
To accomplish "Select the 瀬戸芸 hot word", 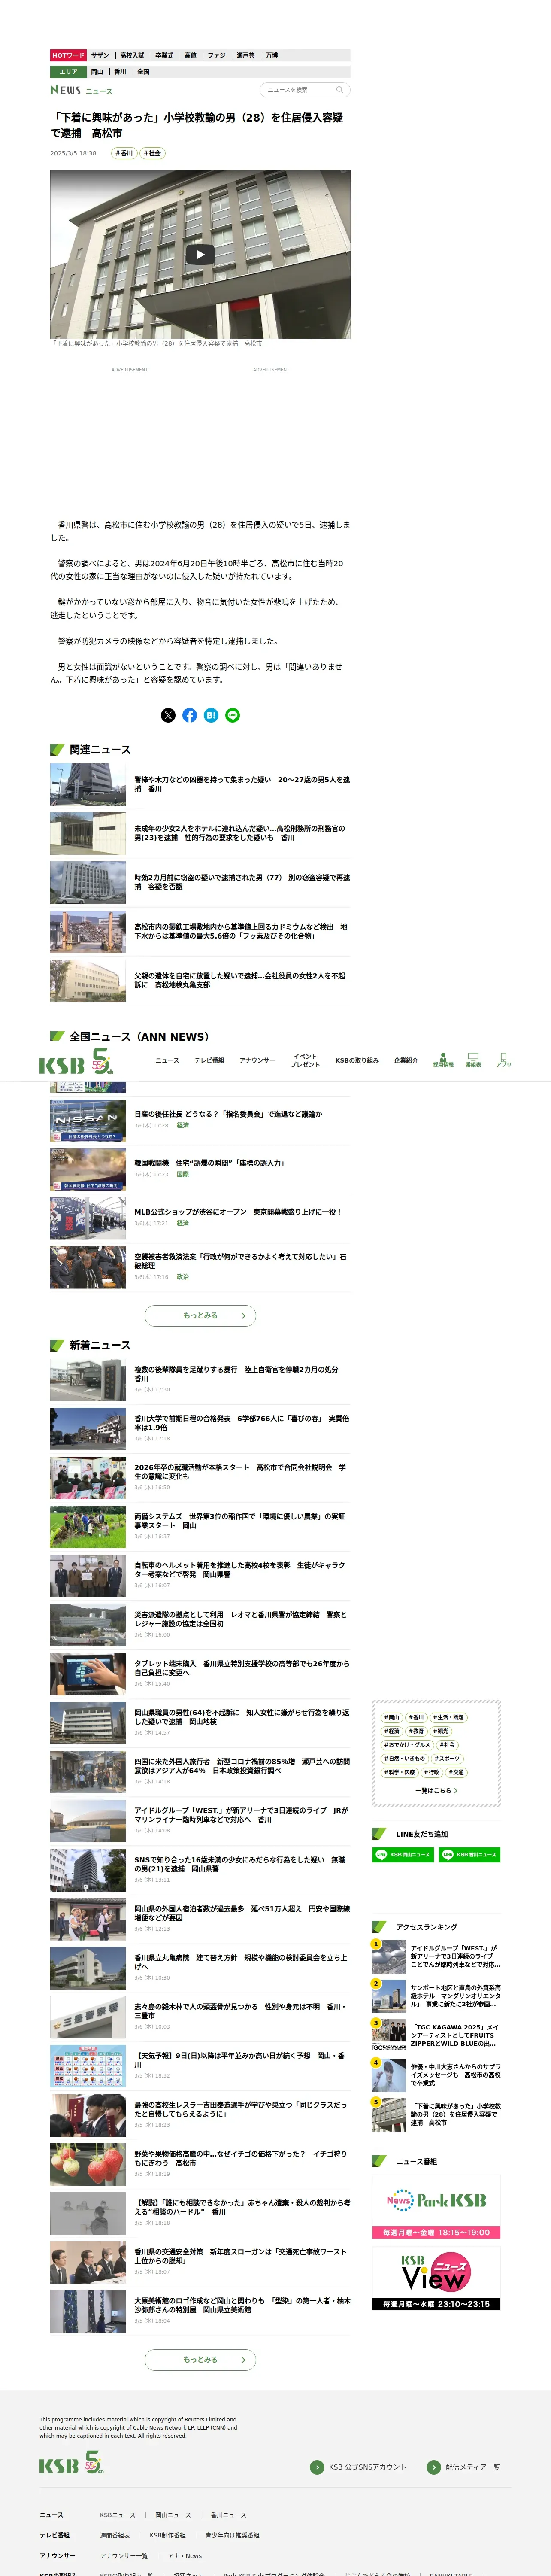I will 246,56.
